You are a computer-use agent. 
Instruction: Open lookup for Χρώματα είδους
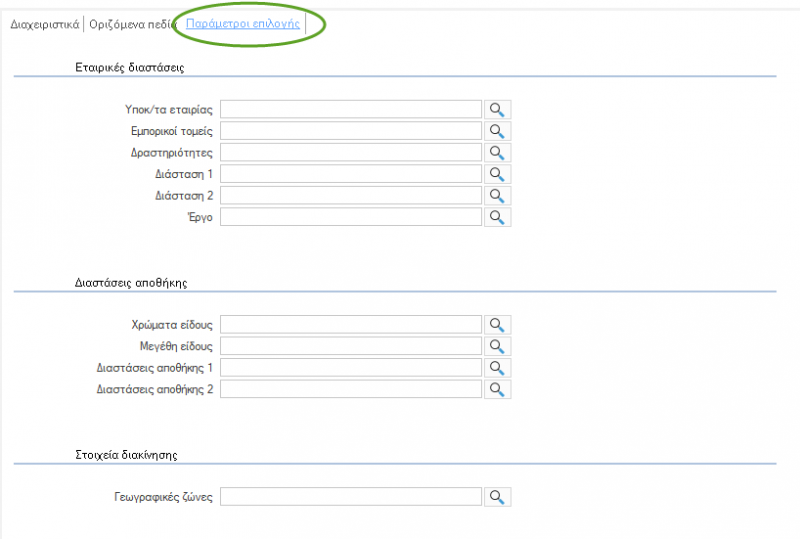(497, 325)
